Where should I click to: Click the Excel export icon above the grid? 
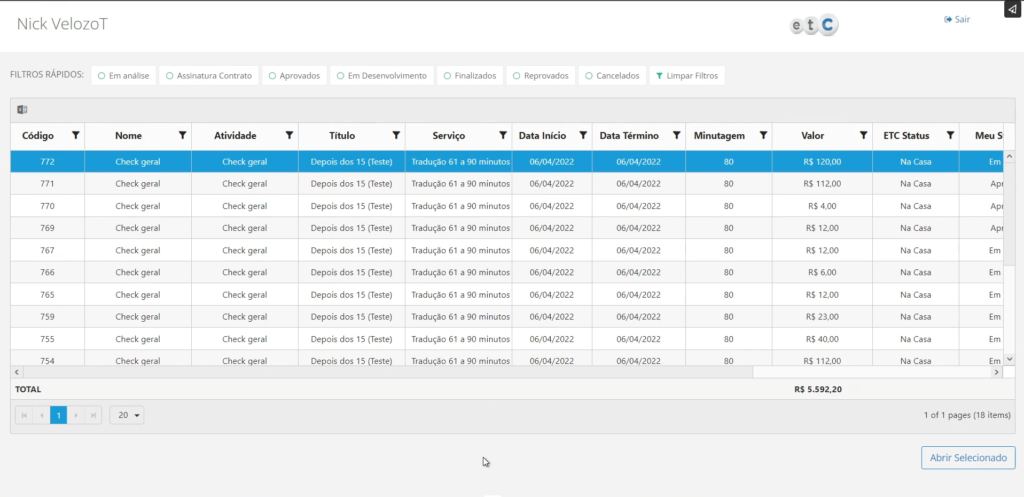click(22, 109)
